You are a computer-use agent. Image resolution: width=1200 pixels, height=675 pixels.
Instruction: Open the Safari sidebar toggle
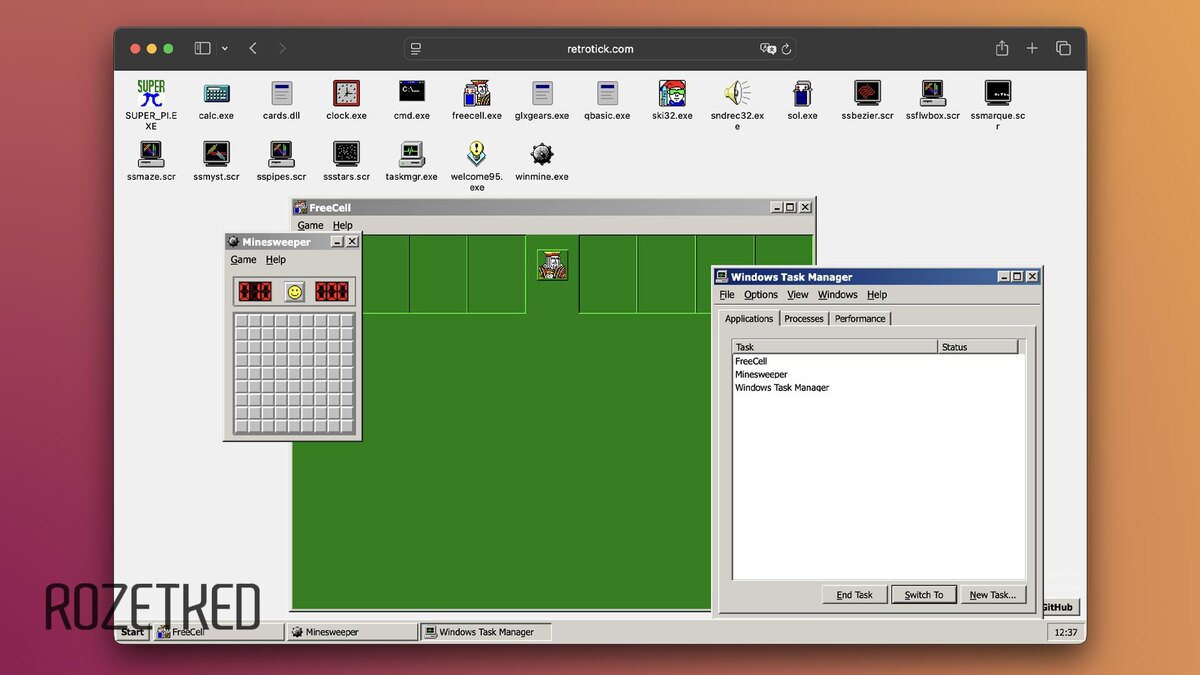pyautogui.click(x=202, y=48)
